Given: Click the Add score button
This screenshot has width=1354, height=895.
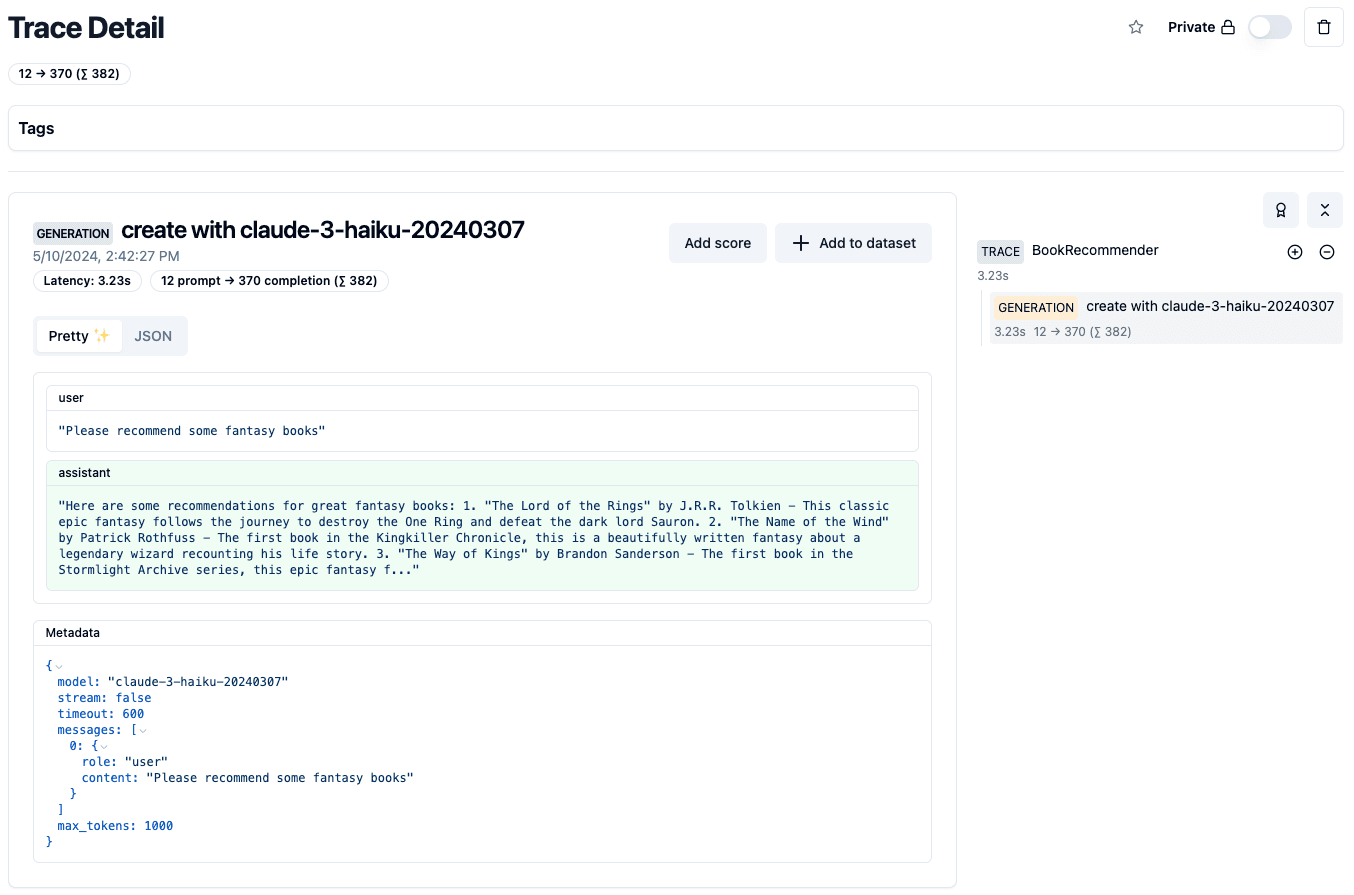Looking at the screenshot, I should 717,243.
